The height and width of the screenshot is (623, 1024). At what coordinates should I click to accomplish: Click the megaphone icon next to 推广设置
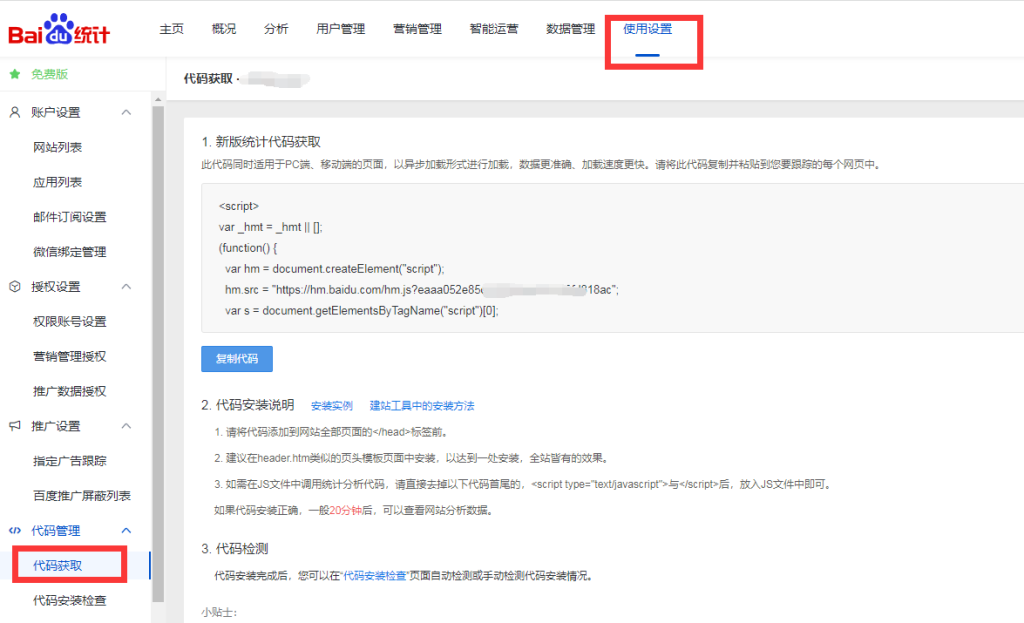(x=15, y=426)
